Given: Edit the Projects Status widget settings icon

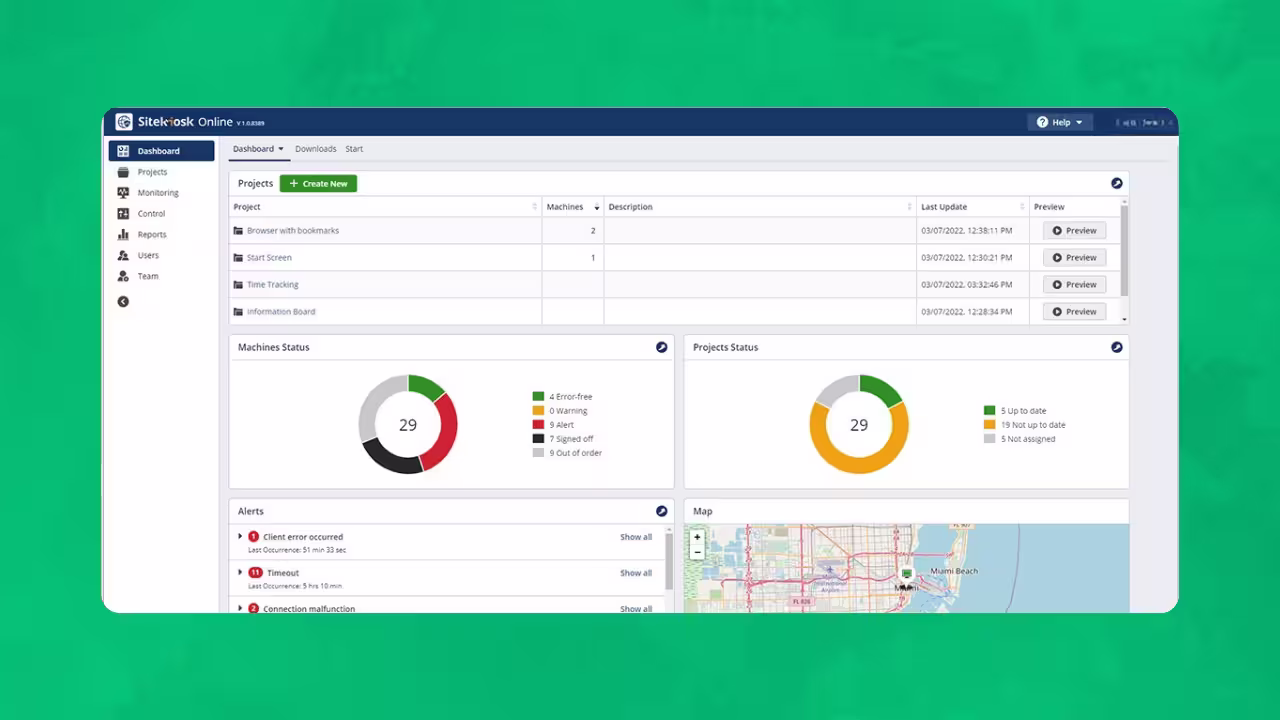Looking at the screenshot, I should (x=1117, y=347).
